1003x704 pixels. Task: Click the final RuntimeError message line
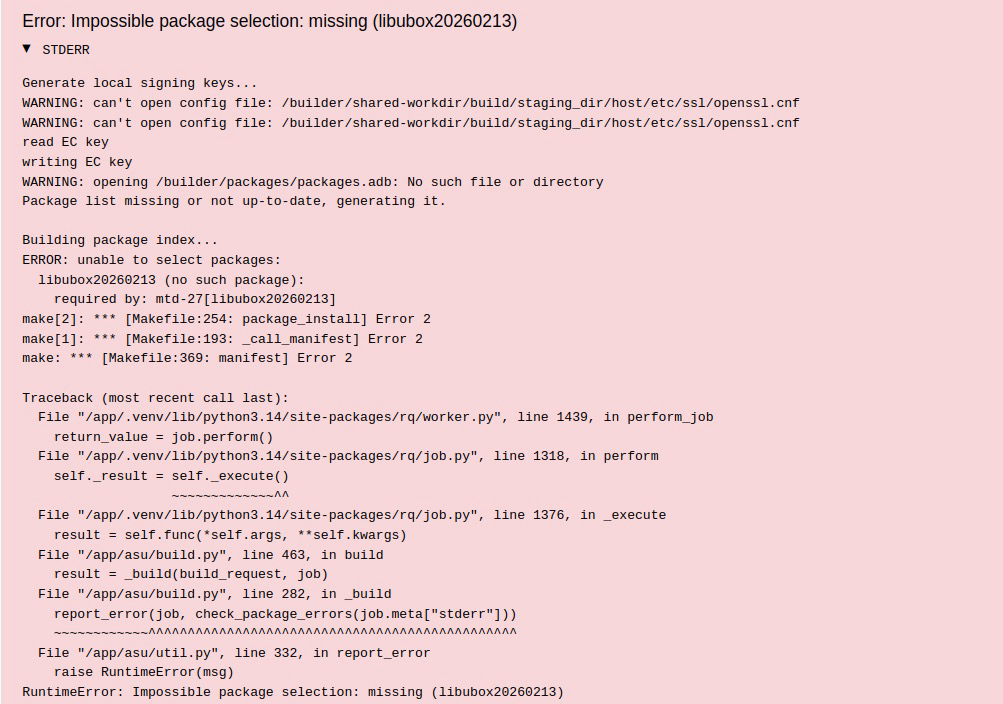click(293, 692)
